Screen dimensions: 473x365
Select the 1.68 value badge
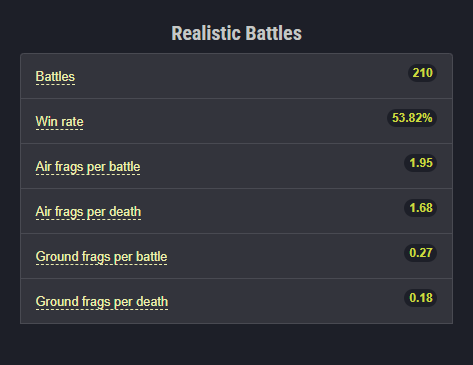click(421, 208)
